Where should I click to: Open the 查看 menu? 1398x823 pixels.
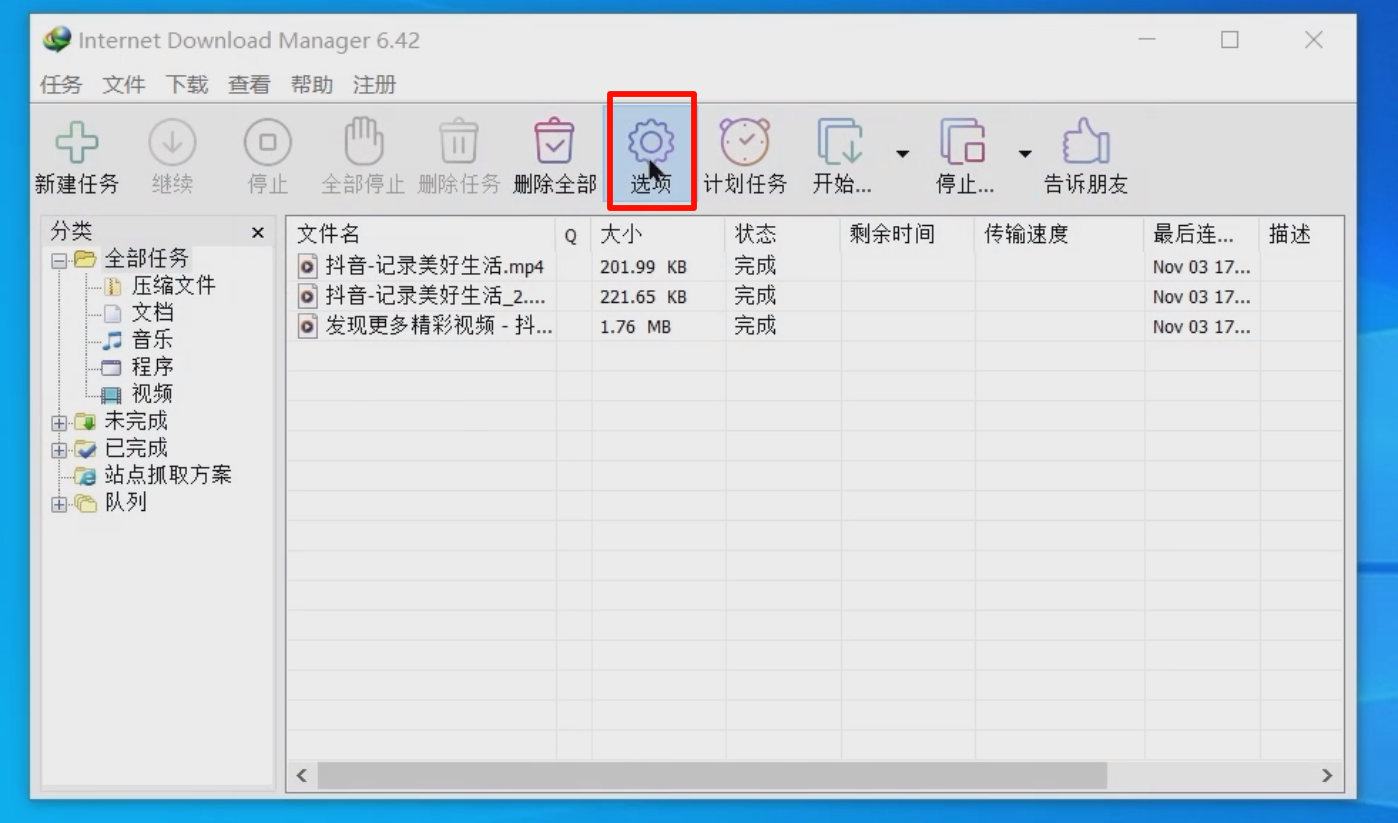[x=249, y=85]
